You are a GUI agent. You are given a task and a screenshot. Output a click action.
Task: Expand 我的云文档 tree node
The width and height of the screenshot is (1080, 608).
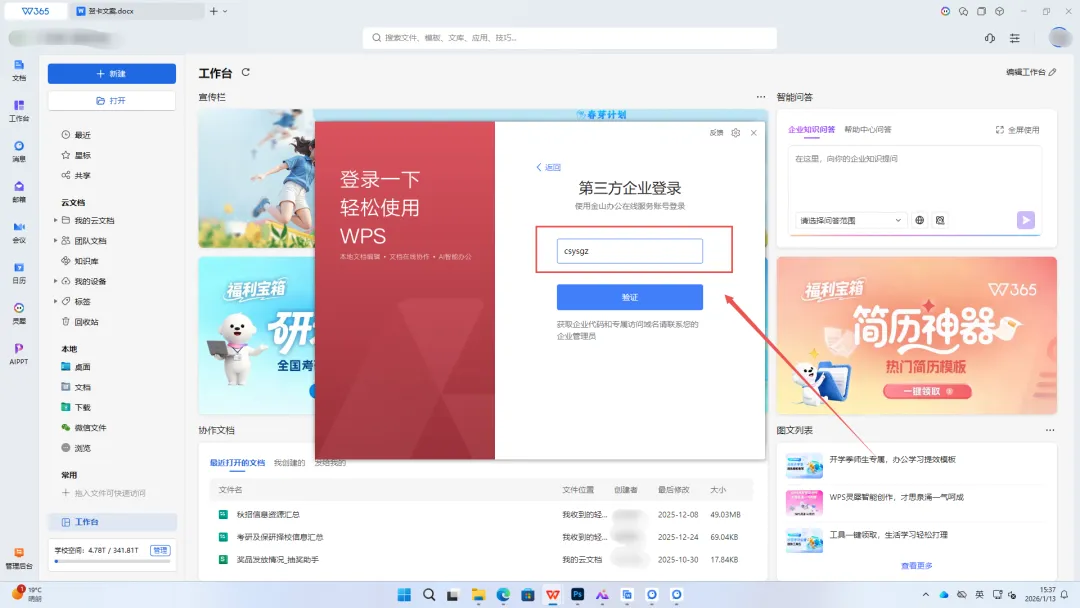tap(56, 220)
